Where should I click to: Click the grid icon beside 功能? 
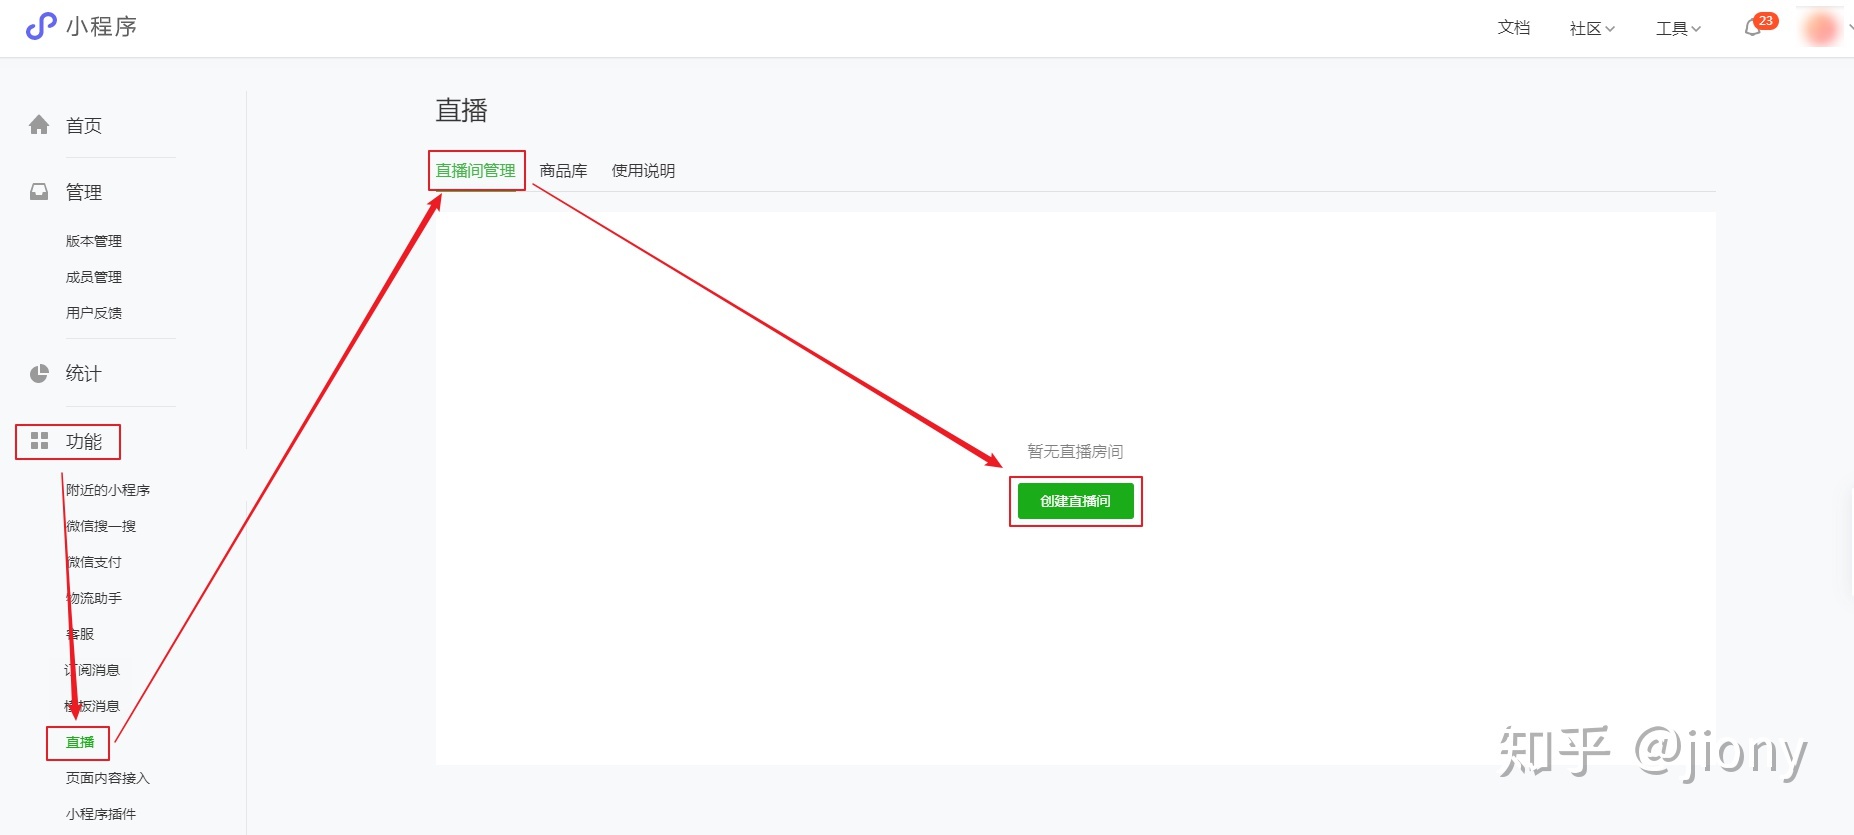point(39,441)
